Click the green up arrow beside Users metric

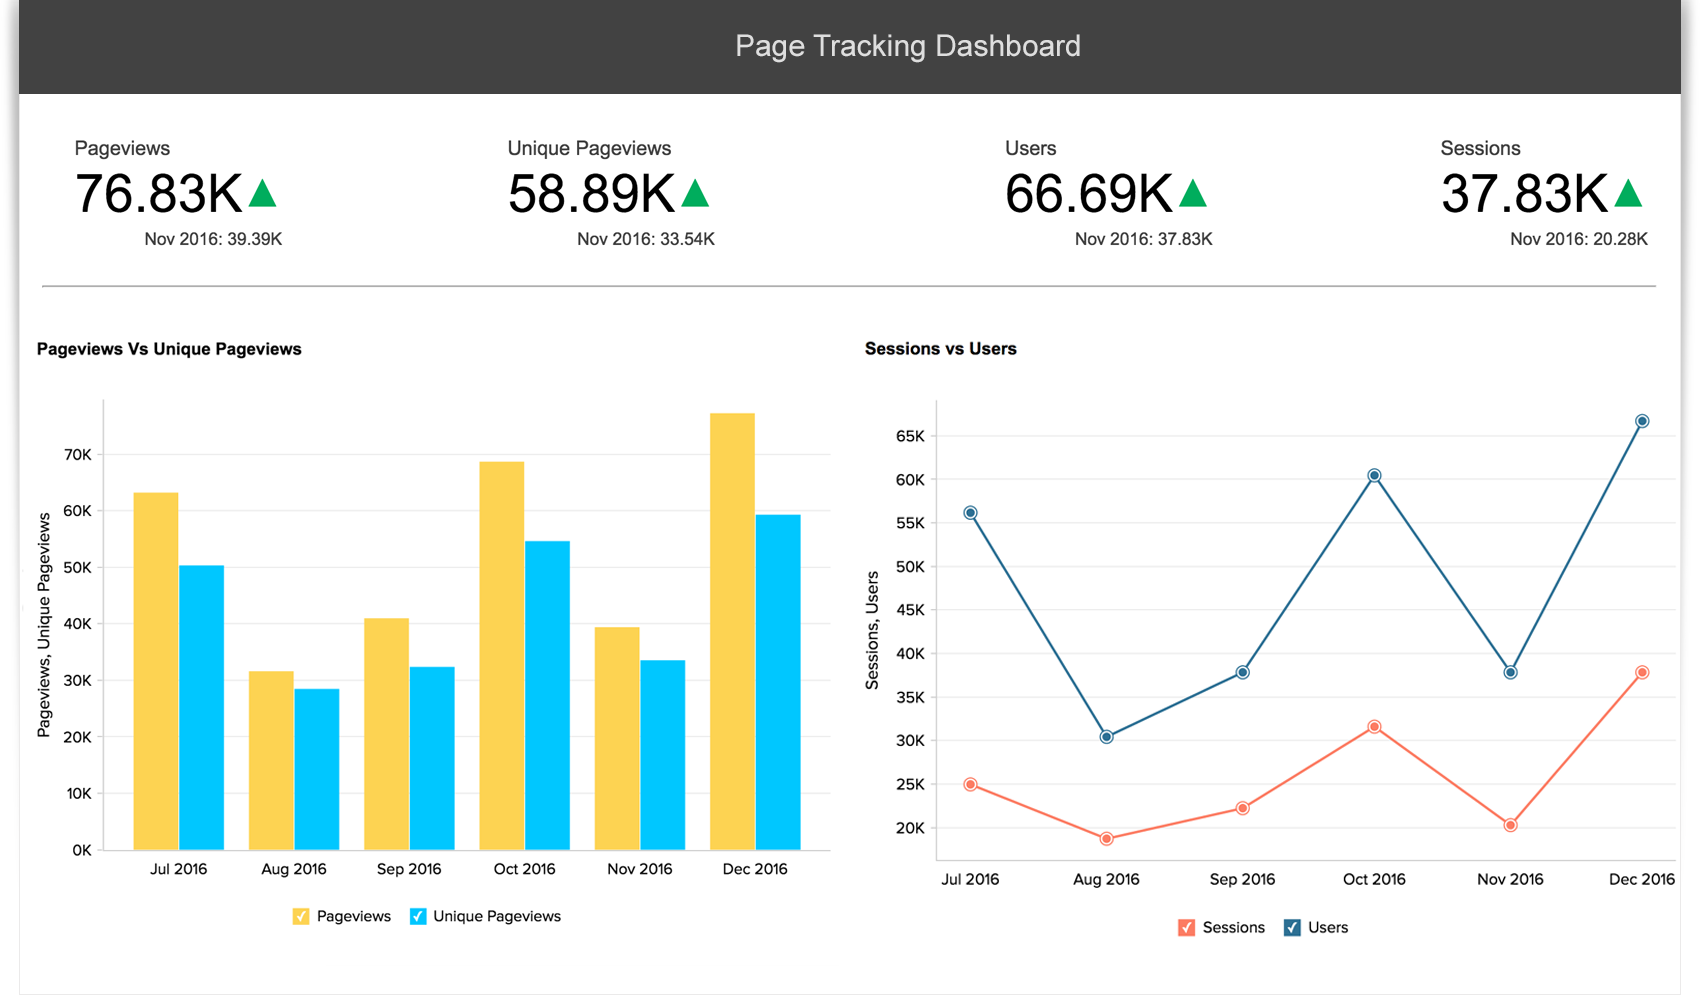[x=1194, y=192]
